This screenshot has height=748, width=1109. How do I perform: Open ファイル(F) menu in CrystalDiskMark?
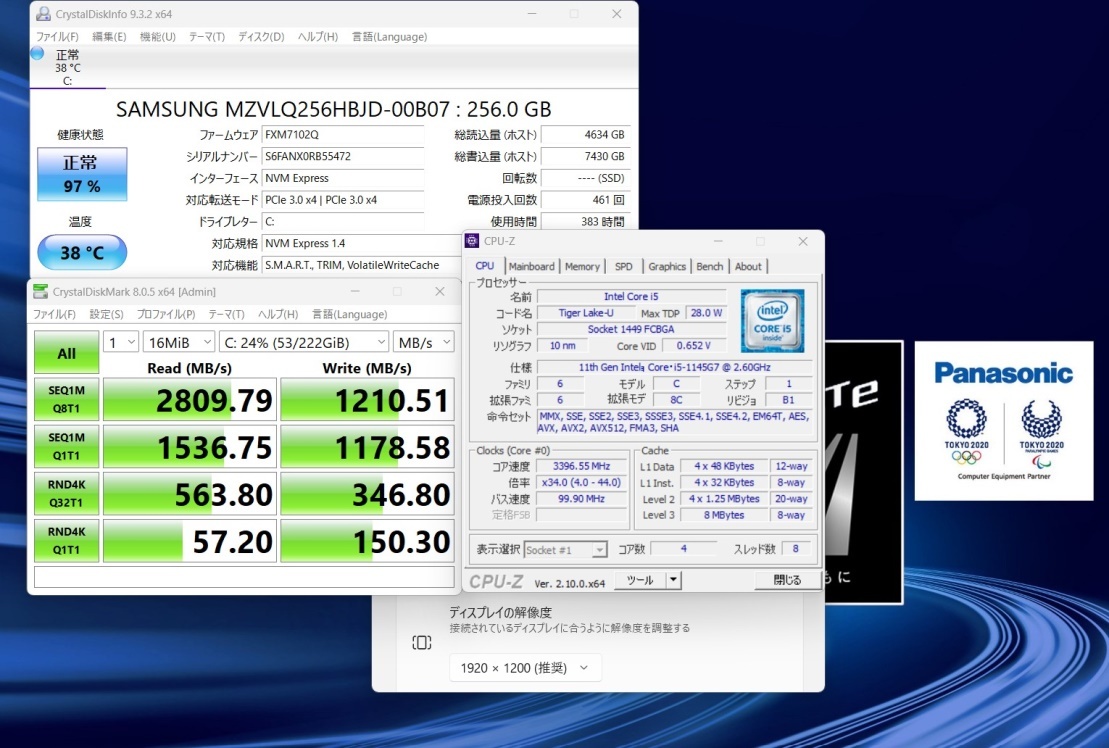pos(54,314)
